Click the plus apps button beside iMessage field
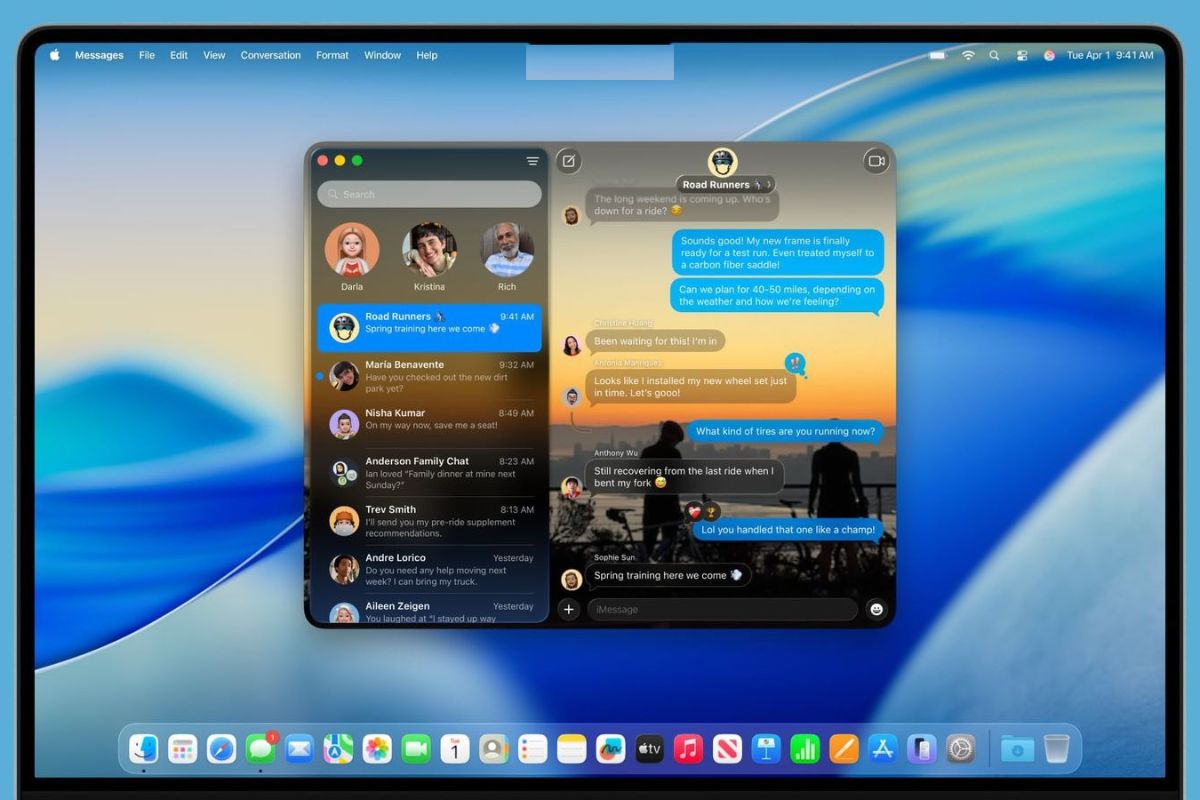Screen dimensions: 1200x800 (569, 609)
